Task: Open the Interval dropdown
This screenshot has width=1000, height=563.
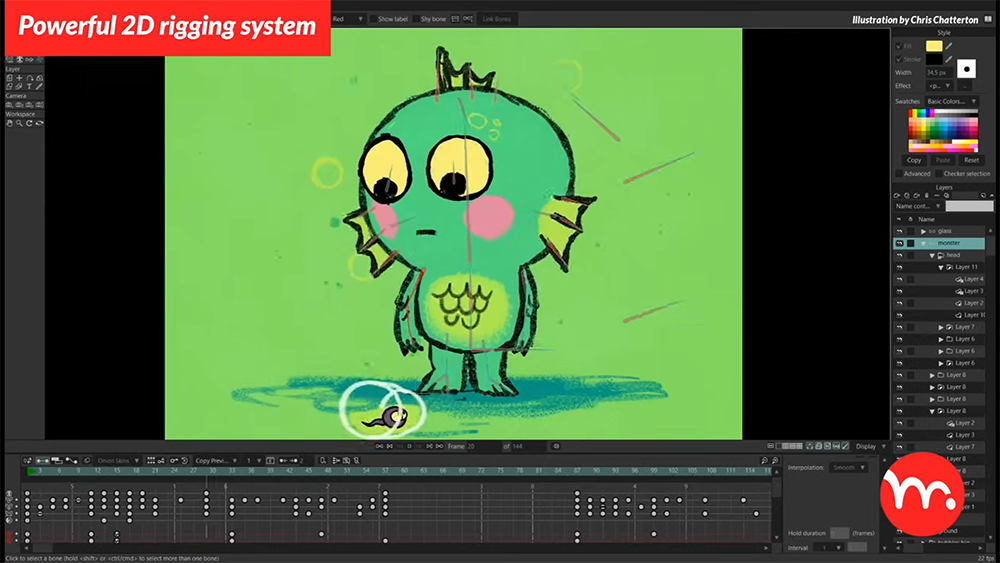Action: click(829, 548)
